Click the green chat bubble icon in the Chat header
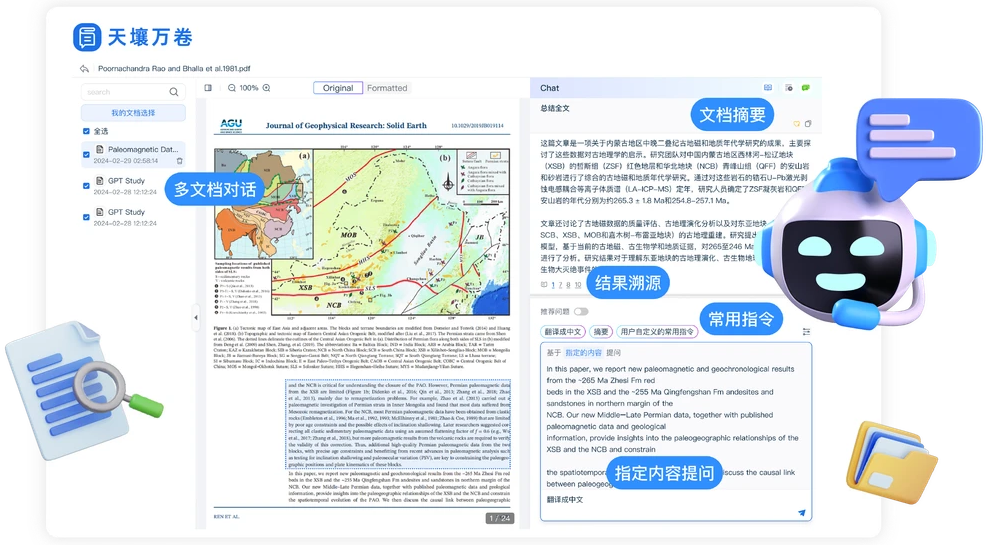 [x=806, y=88]
